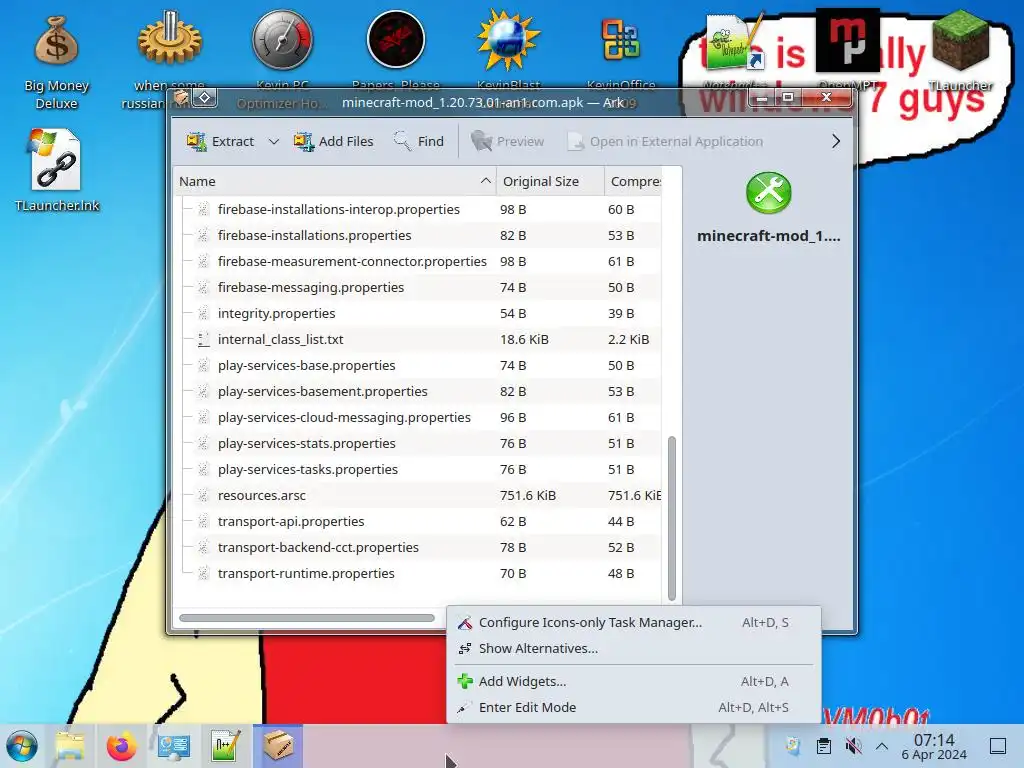This screenshot has height=768, width=1024.
Task: Click Open in External Application
Action: pyautogui.click(x=665, y=141)
